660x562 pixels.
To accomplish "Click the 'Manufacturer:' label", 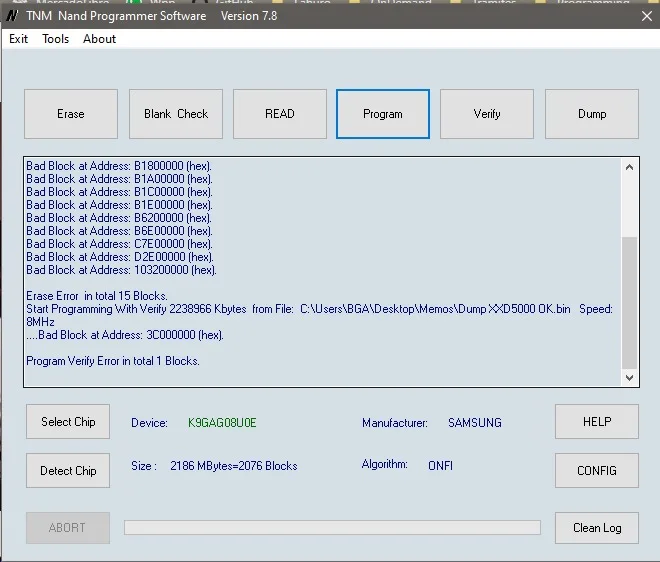I will [x=395, y=423].
